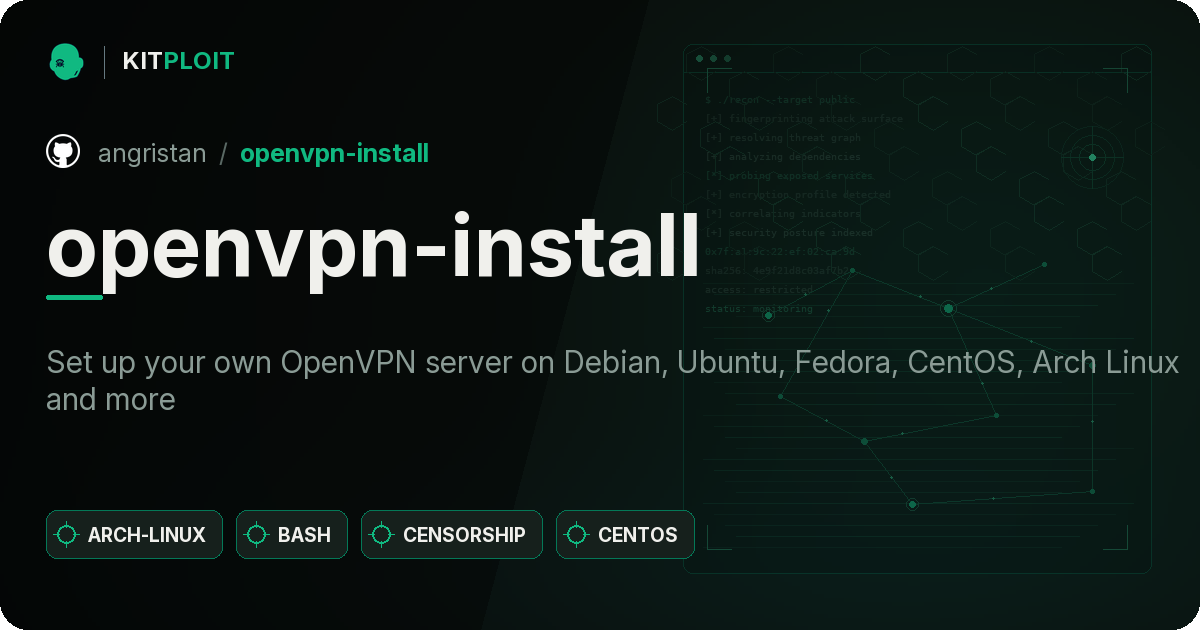Click the description text about OpenVPN server
The image size is (1200, 630).
point(613,380)
